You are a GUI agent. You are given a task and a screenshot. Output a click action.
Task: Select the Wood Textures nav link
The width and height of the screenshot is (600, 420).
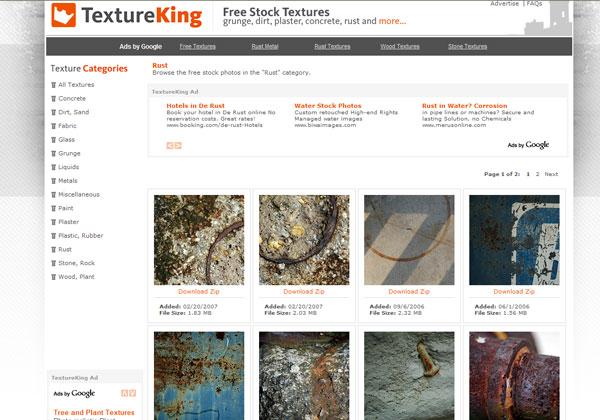click(x=400, y=46)
